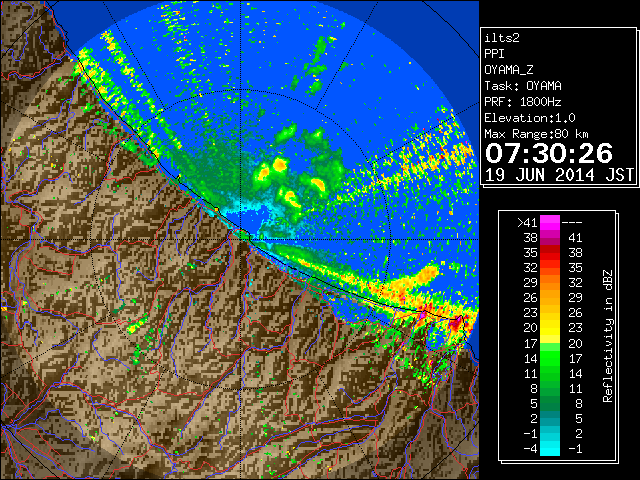Pick the yellow 20–23 dBZ legend swatch
Screen dimensions: 640x480
click(550, 328)
